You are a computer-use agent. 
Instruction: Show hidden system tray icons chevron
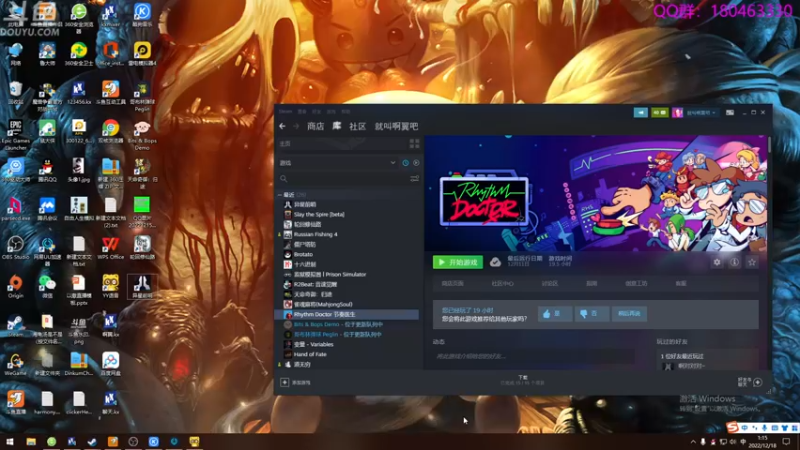(693, 442)
